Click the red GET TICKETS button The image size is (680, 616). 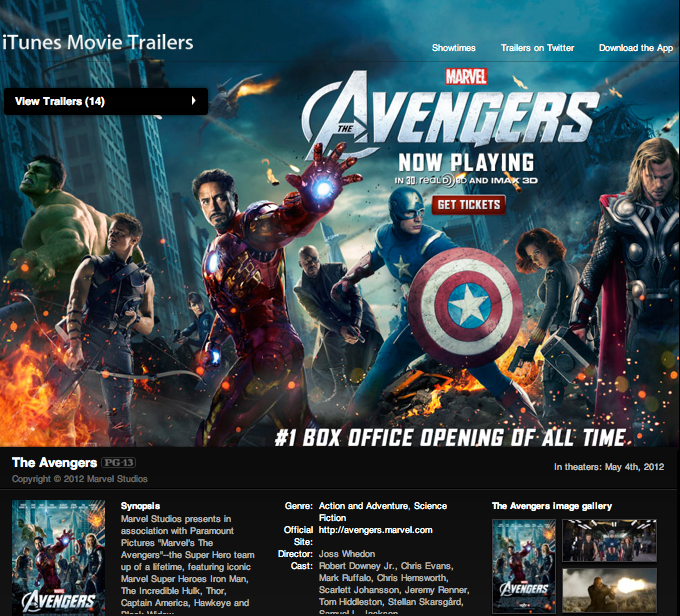pos(468,205)
